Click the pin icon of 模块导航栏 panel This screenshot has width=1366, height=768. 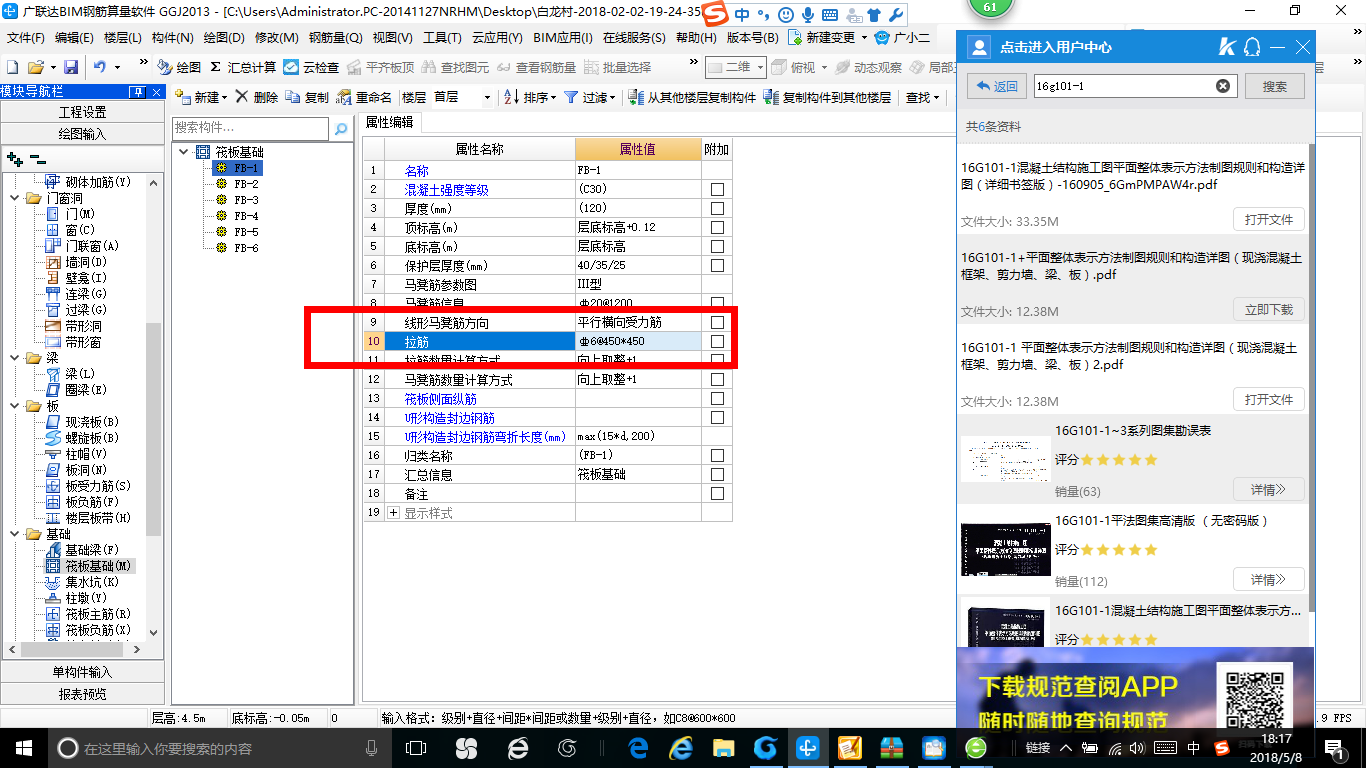click(x=138, y=92)
